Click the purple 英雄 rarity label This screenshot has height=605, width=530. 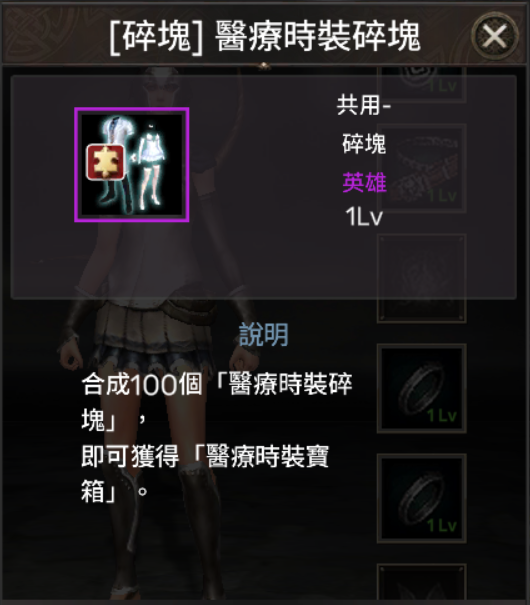tap(364, 183)
